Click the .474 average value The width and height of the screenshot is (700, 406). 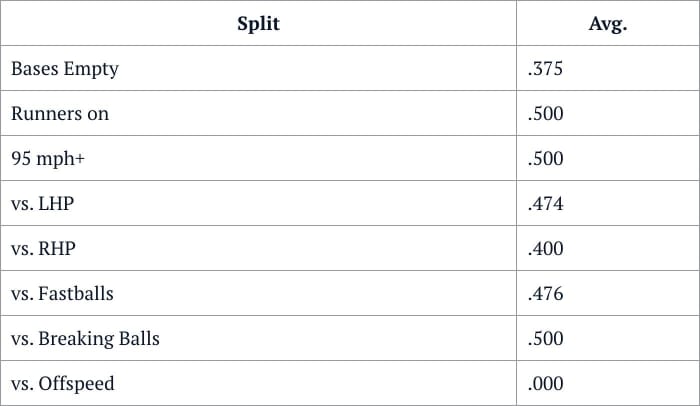pos(544,204)
